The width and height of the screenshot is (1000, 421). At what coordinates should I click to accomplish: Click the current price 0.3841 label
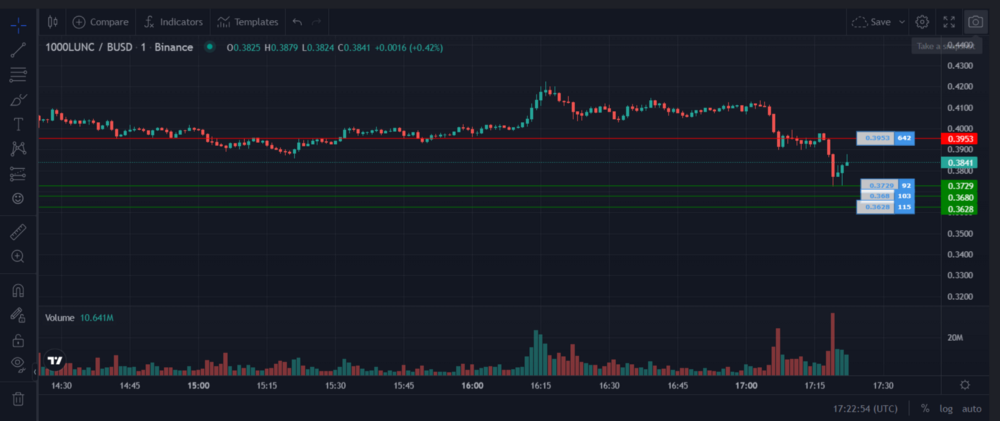[959, 163]
